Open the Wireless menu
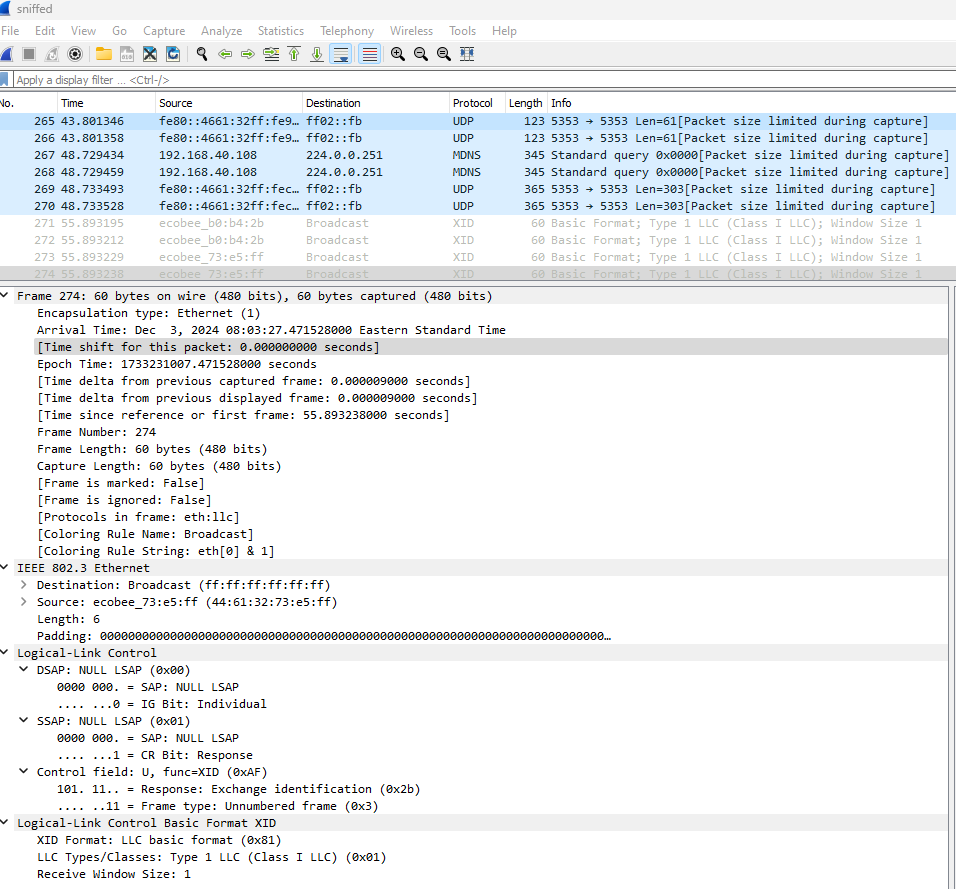 [x=411, y=30]
